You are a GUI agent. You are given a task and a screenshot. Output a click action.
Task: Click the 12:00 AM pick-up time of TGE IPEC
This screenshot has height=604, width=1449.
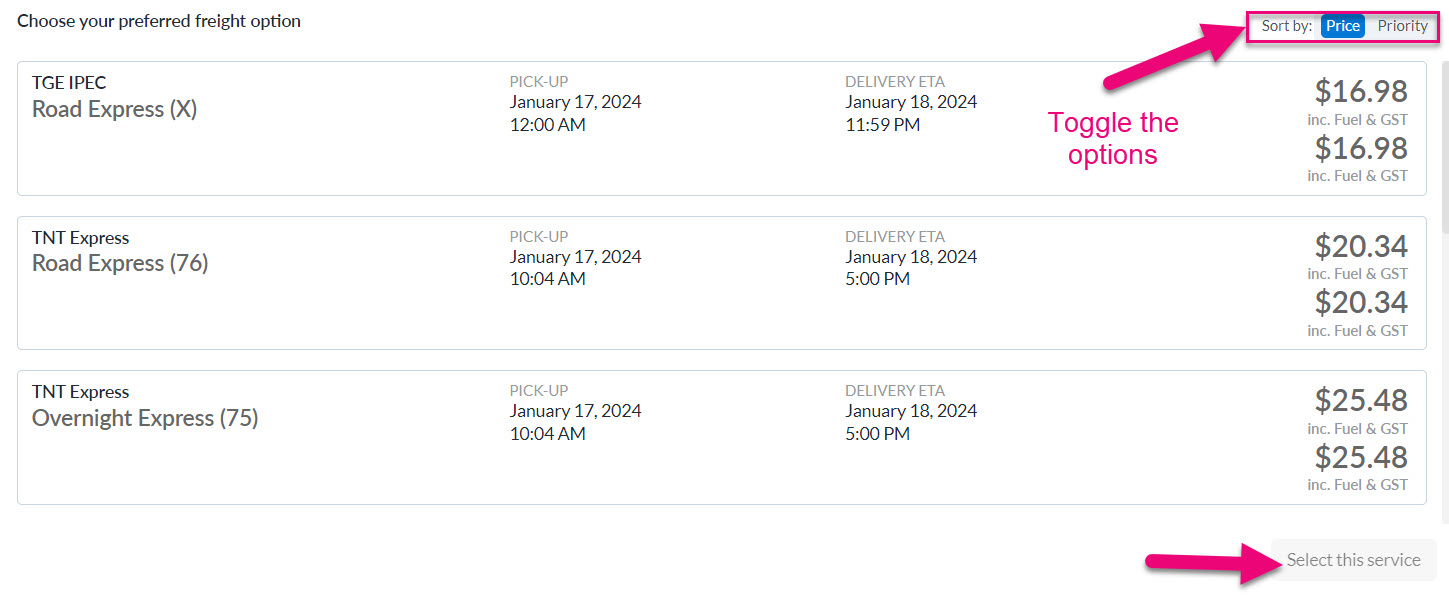pyautogui.click(x=547, y=125)
